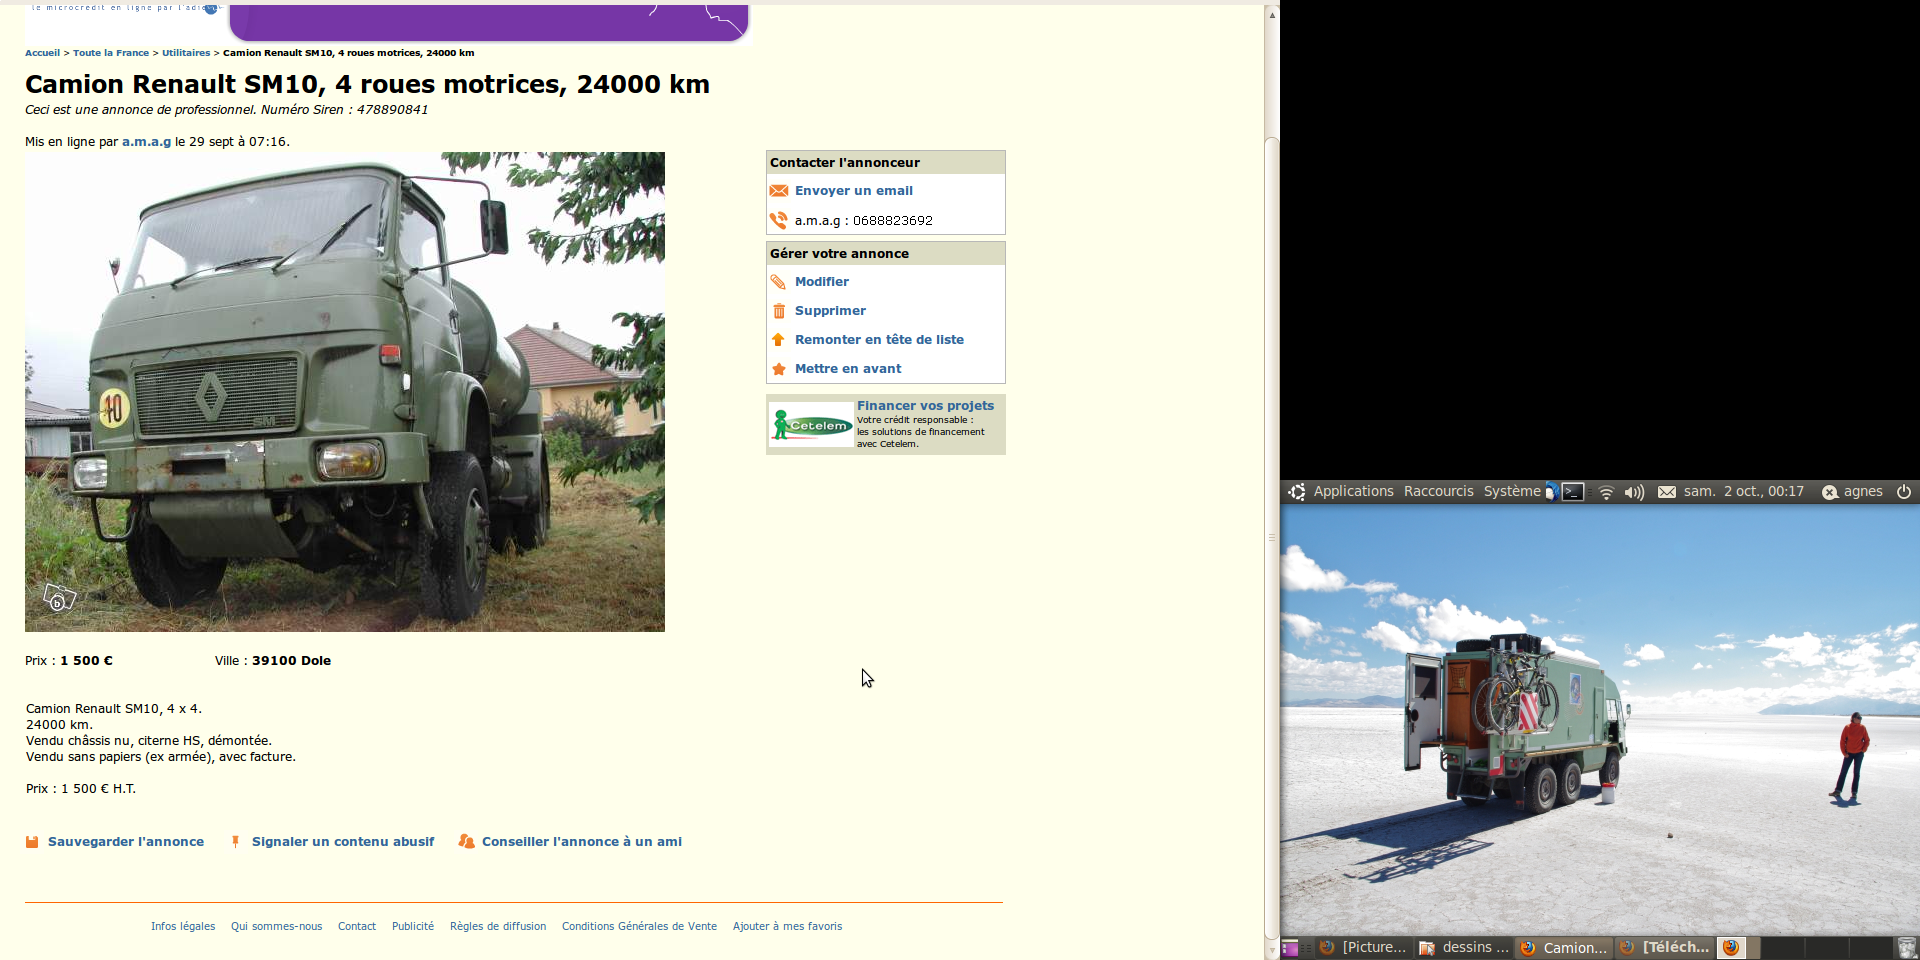Click the mail envelope indicator
This screenshot has height=960, width=1920.
[x=1667, y=492]
